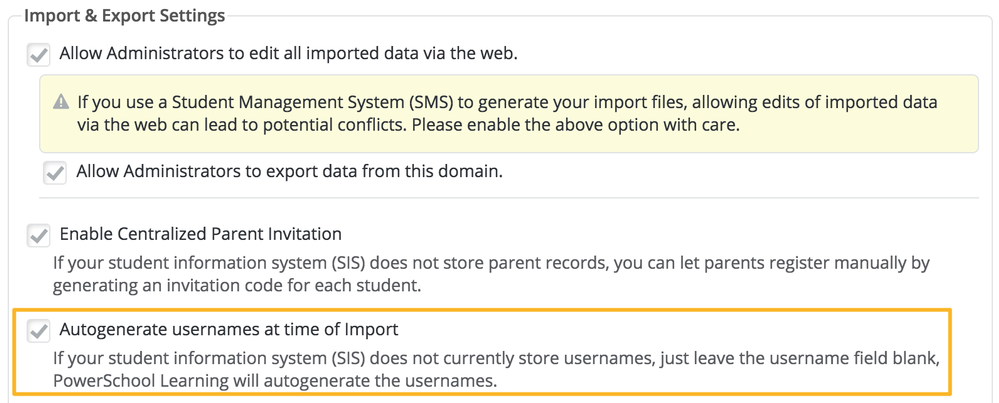Click the 'Enable Centralized Parent Invitation' label
This screenshot has height=403, width=999.
[200, 234]
